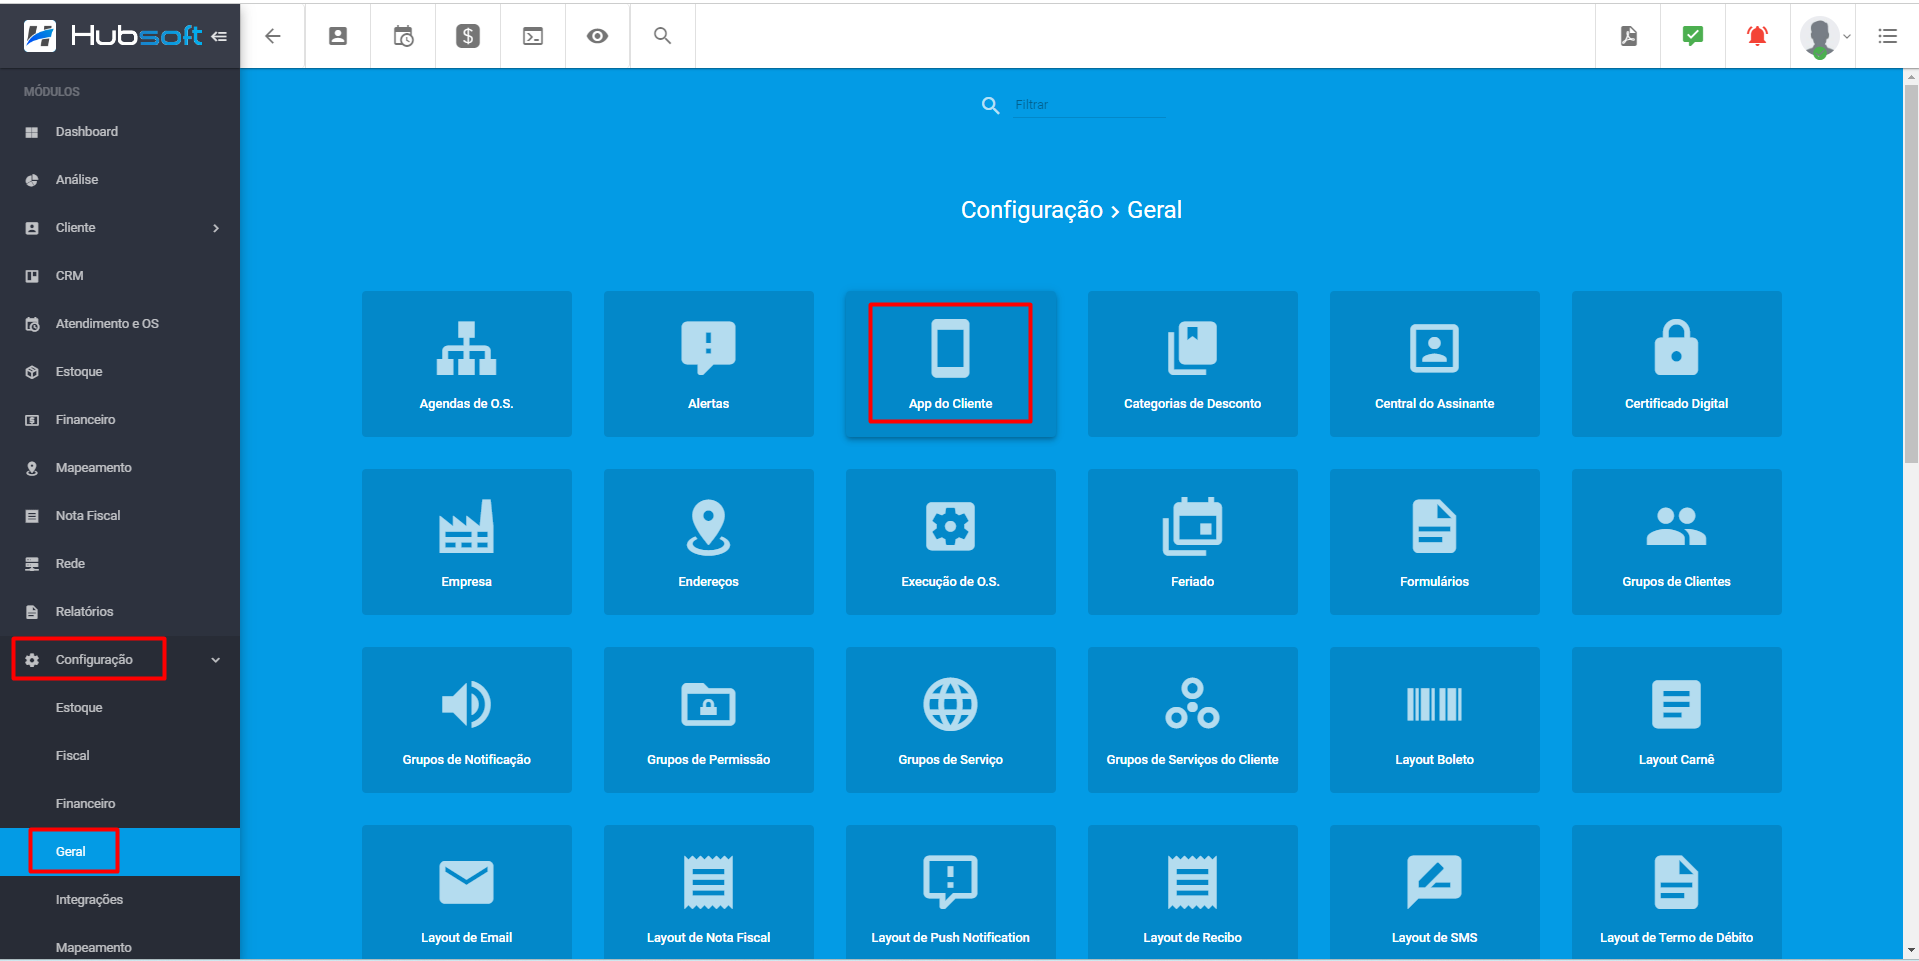Open the Layout Boleto tile
Viewport: 1919px width, 961px height.
[x=1434, y=720]
